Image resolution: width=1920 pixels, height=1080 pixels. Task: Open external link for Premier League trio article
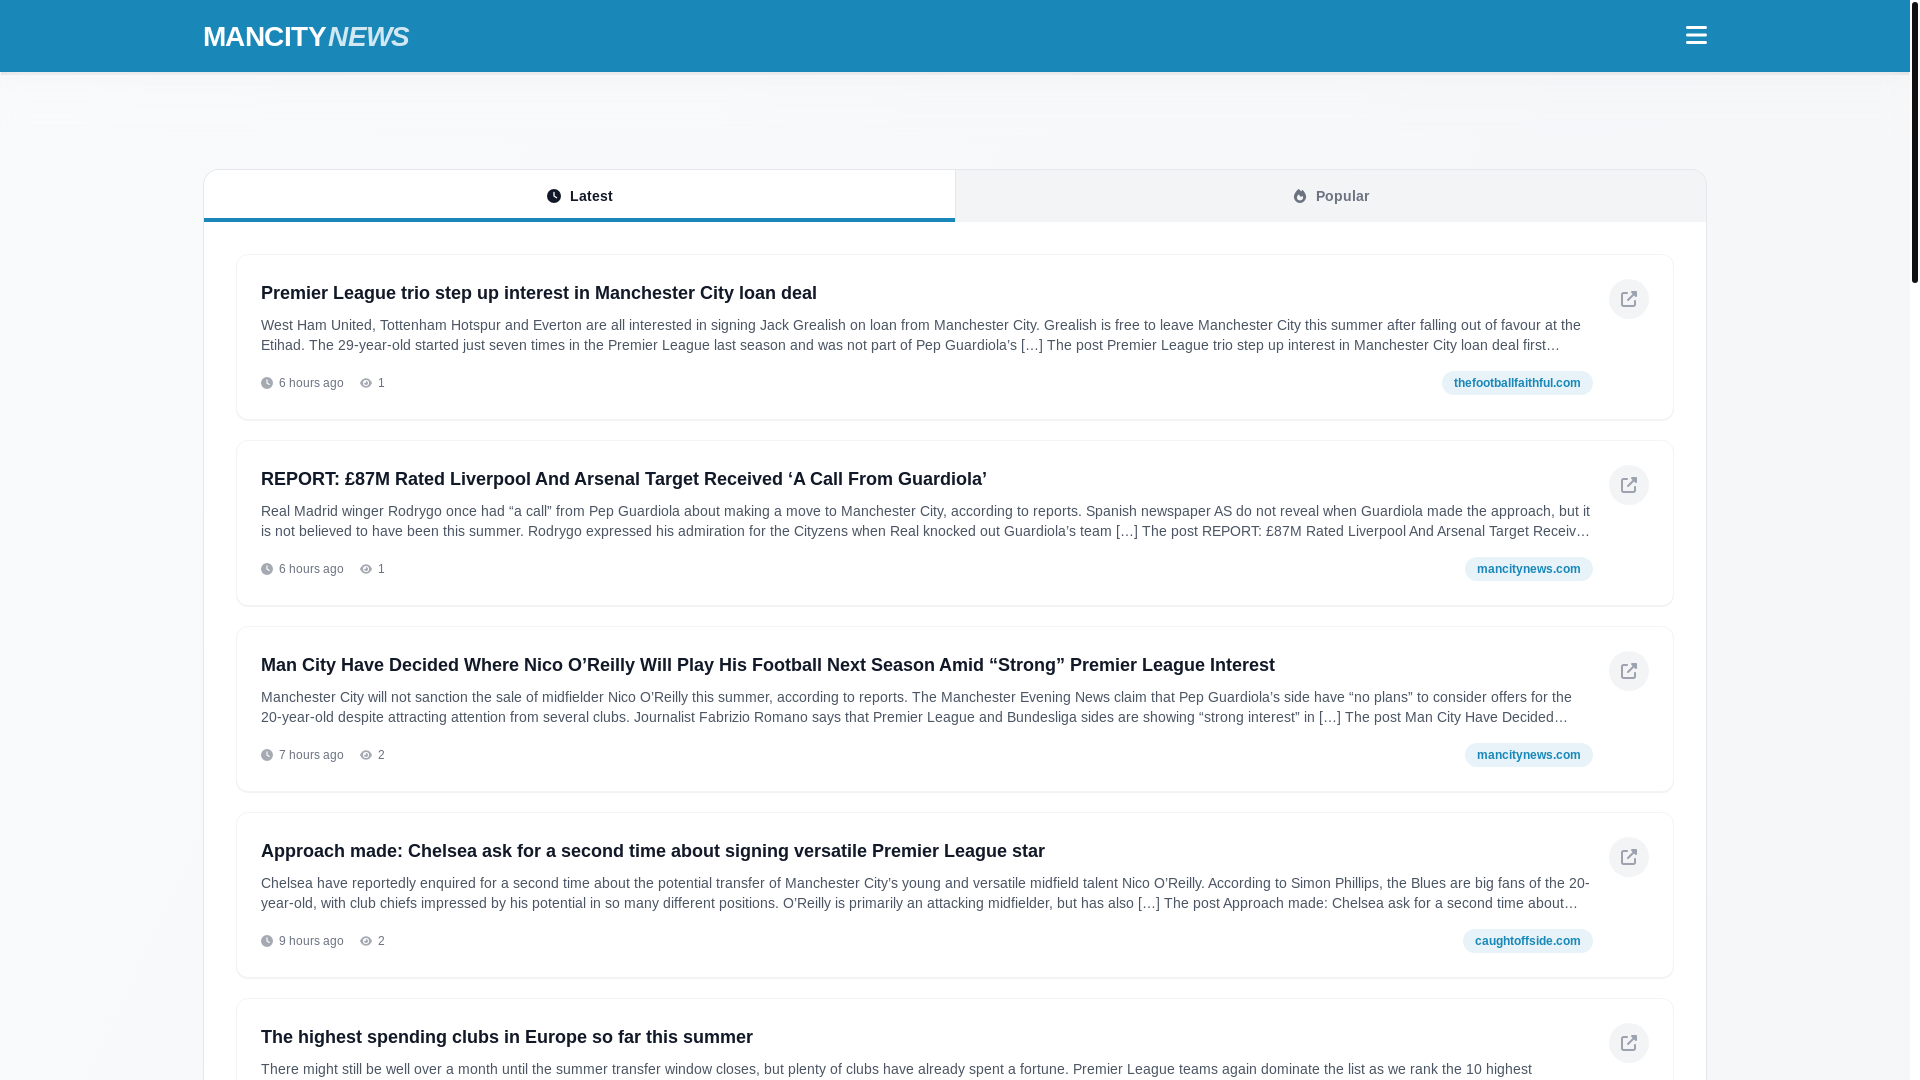[1628, 299]
